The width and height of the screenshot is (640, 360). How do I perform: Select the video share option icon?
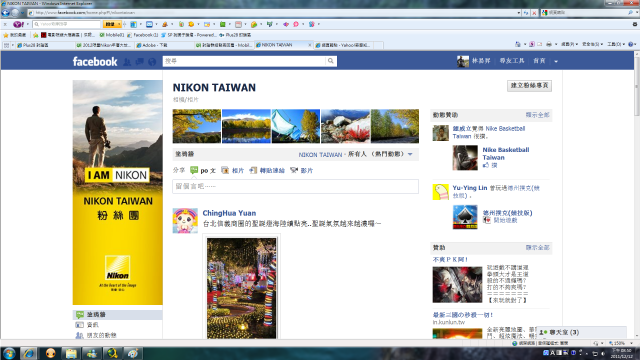tap(294, 170)
